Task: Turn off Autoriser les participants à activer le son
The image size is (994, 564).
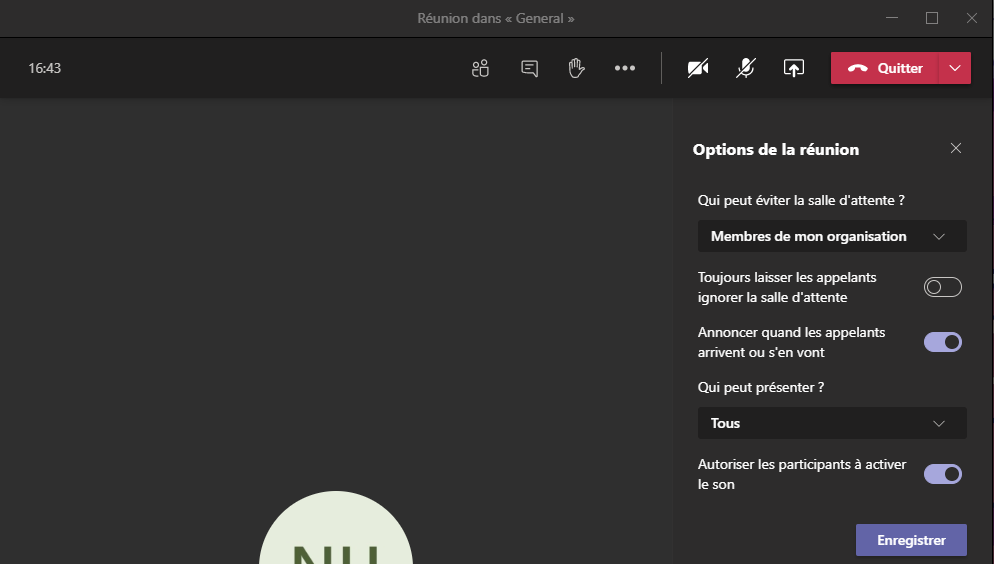Action: coord(943,474)
